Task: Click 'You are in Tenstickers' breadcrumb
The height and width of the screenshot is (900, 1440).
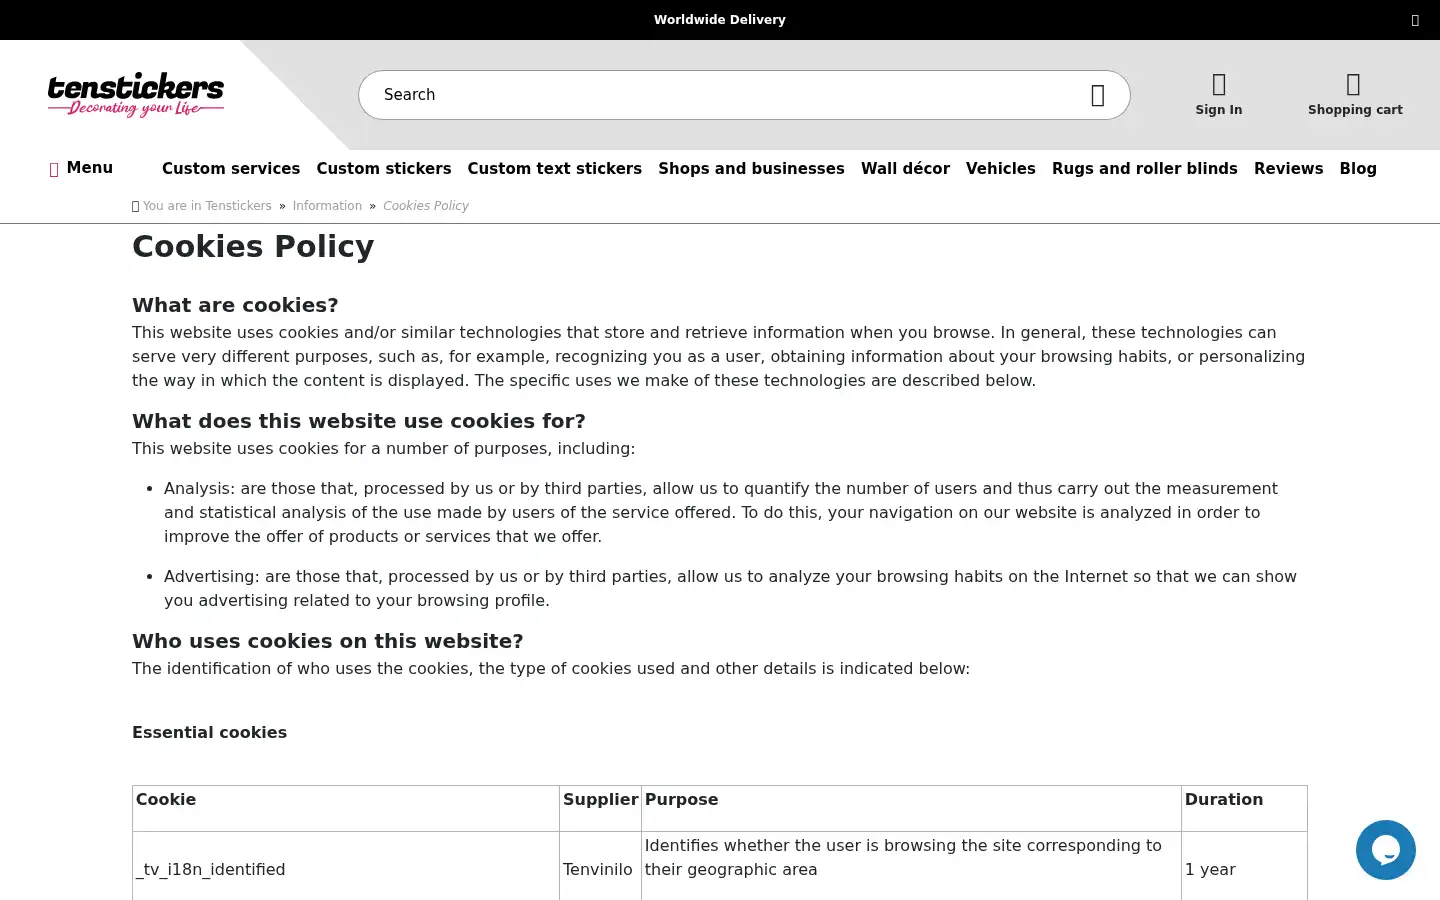Action: tap(207, 206)
